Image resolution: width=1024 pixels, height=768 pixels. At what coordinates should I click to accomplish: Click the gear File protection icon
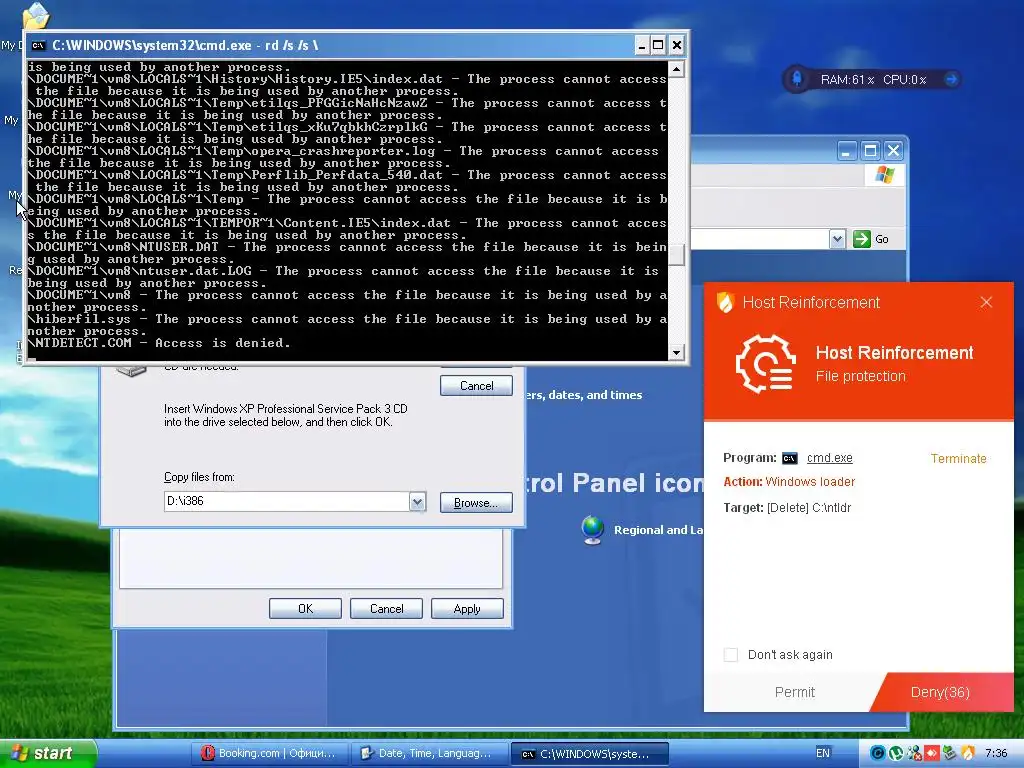pyautogui.click(x=766, y=363)
